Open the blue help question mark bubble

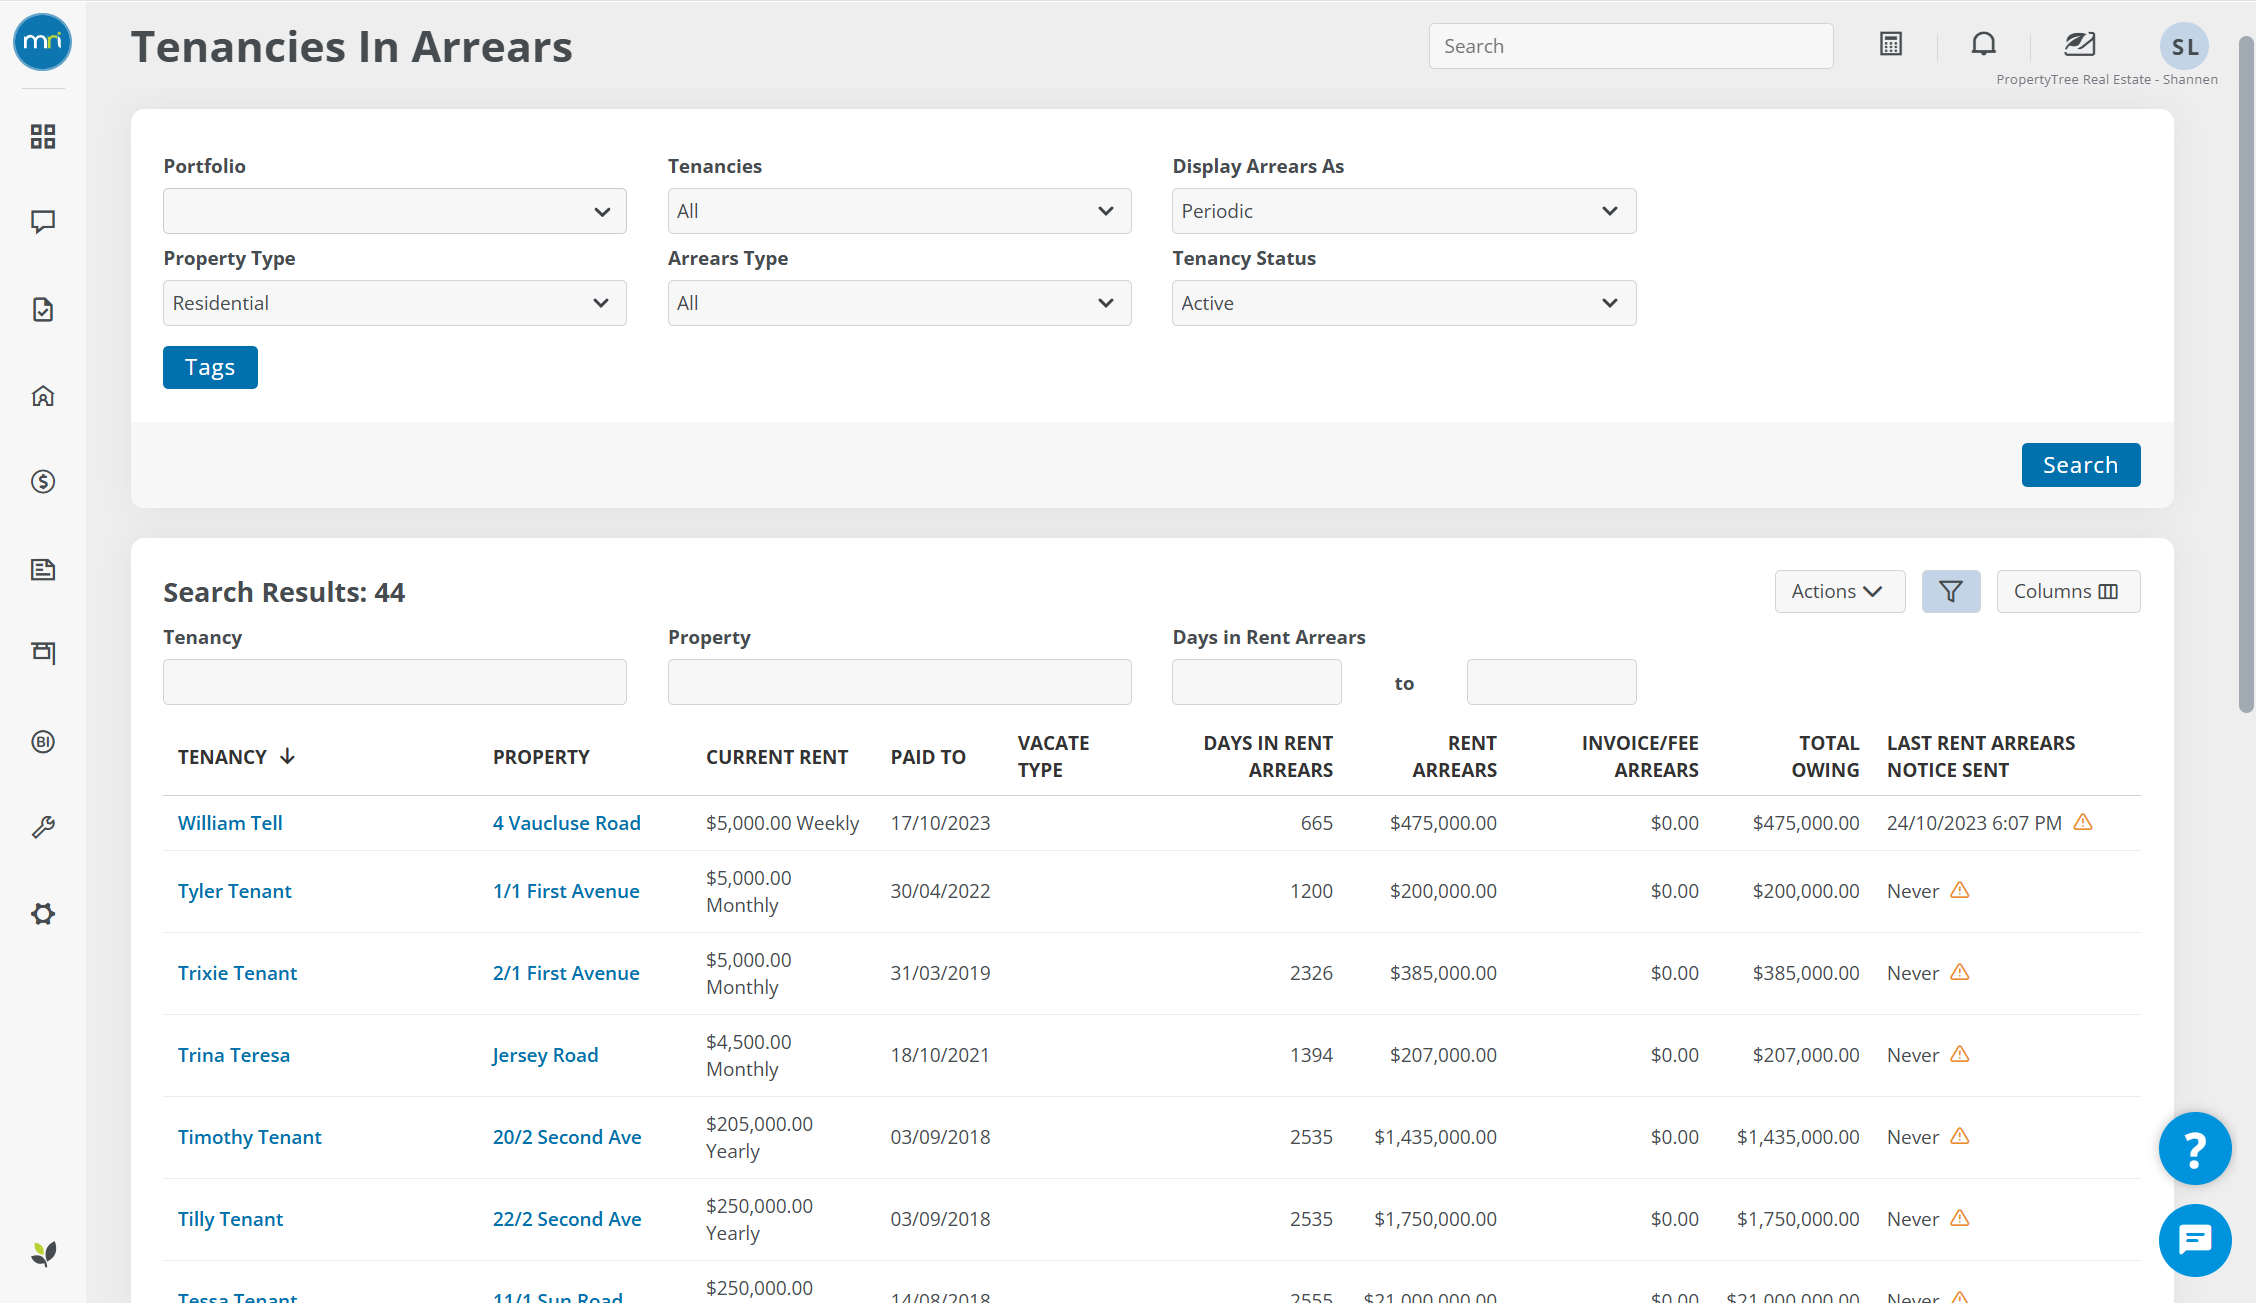click(2194, 1149)
